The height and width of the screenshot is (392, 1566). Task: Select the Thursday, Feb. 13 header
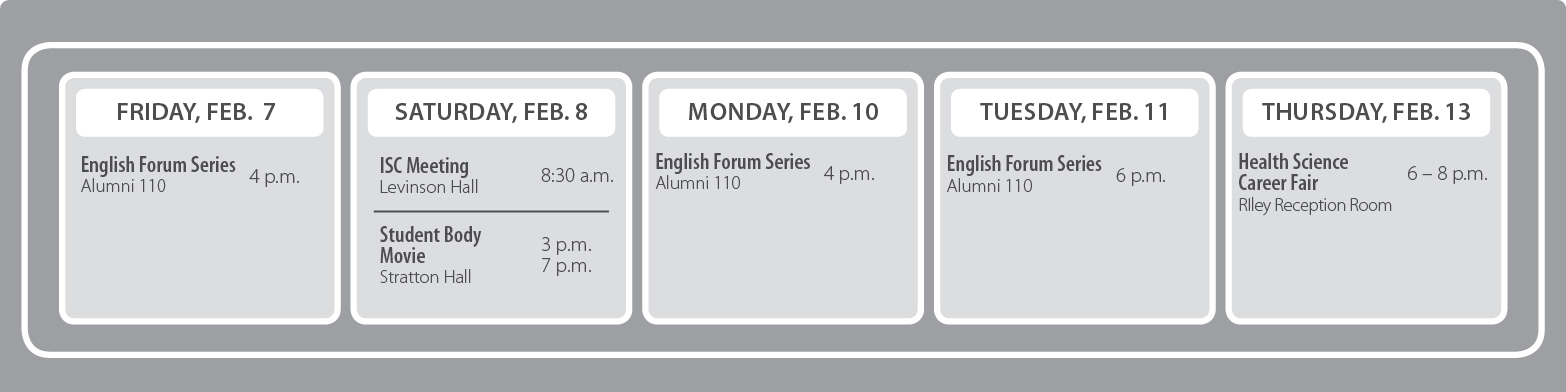click(x=1366, y=113)
